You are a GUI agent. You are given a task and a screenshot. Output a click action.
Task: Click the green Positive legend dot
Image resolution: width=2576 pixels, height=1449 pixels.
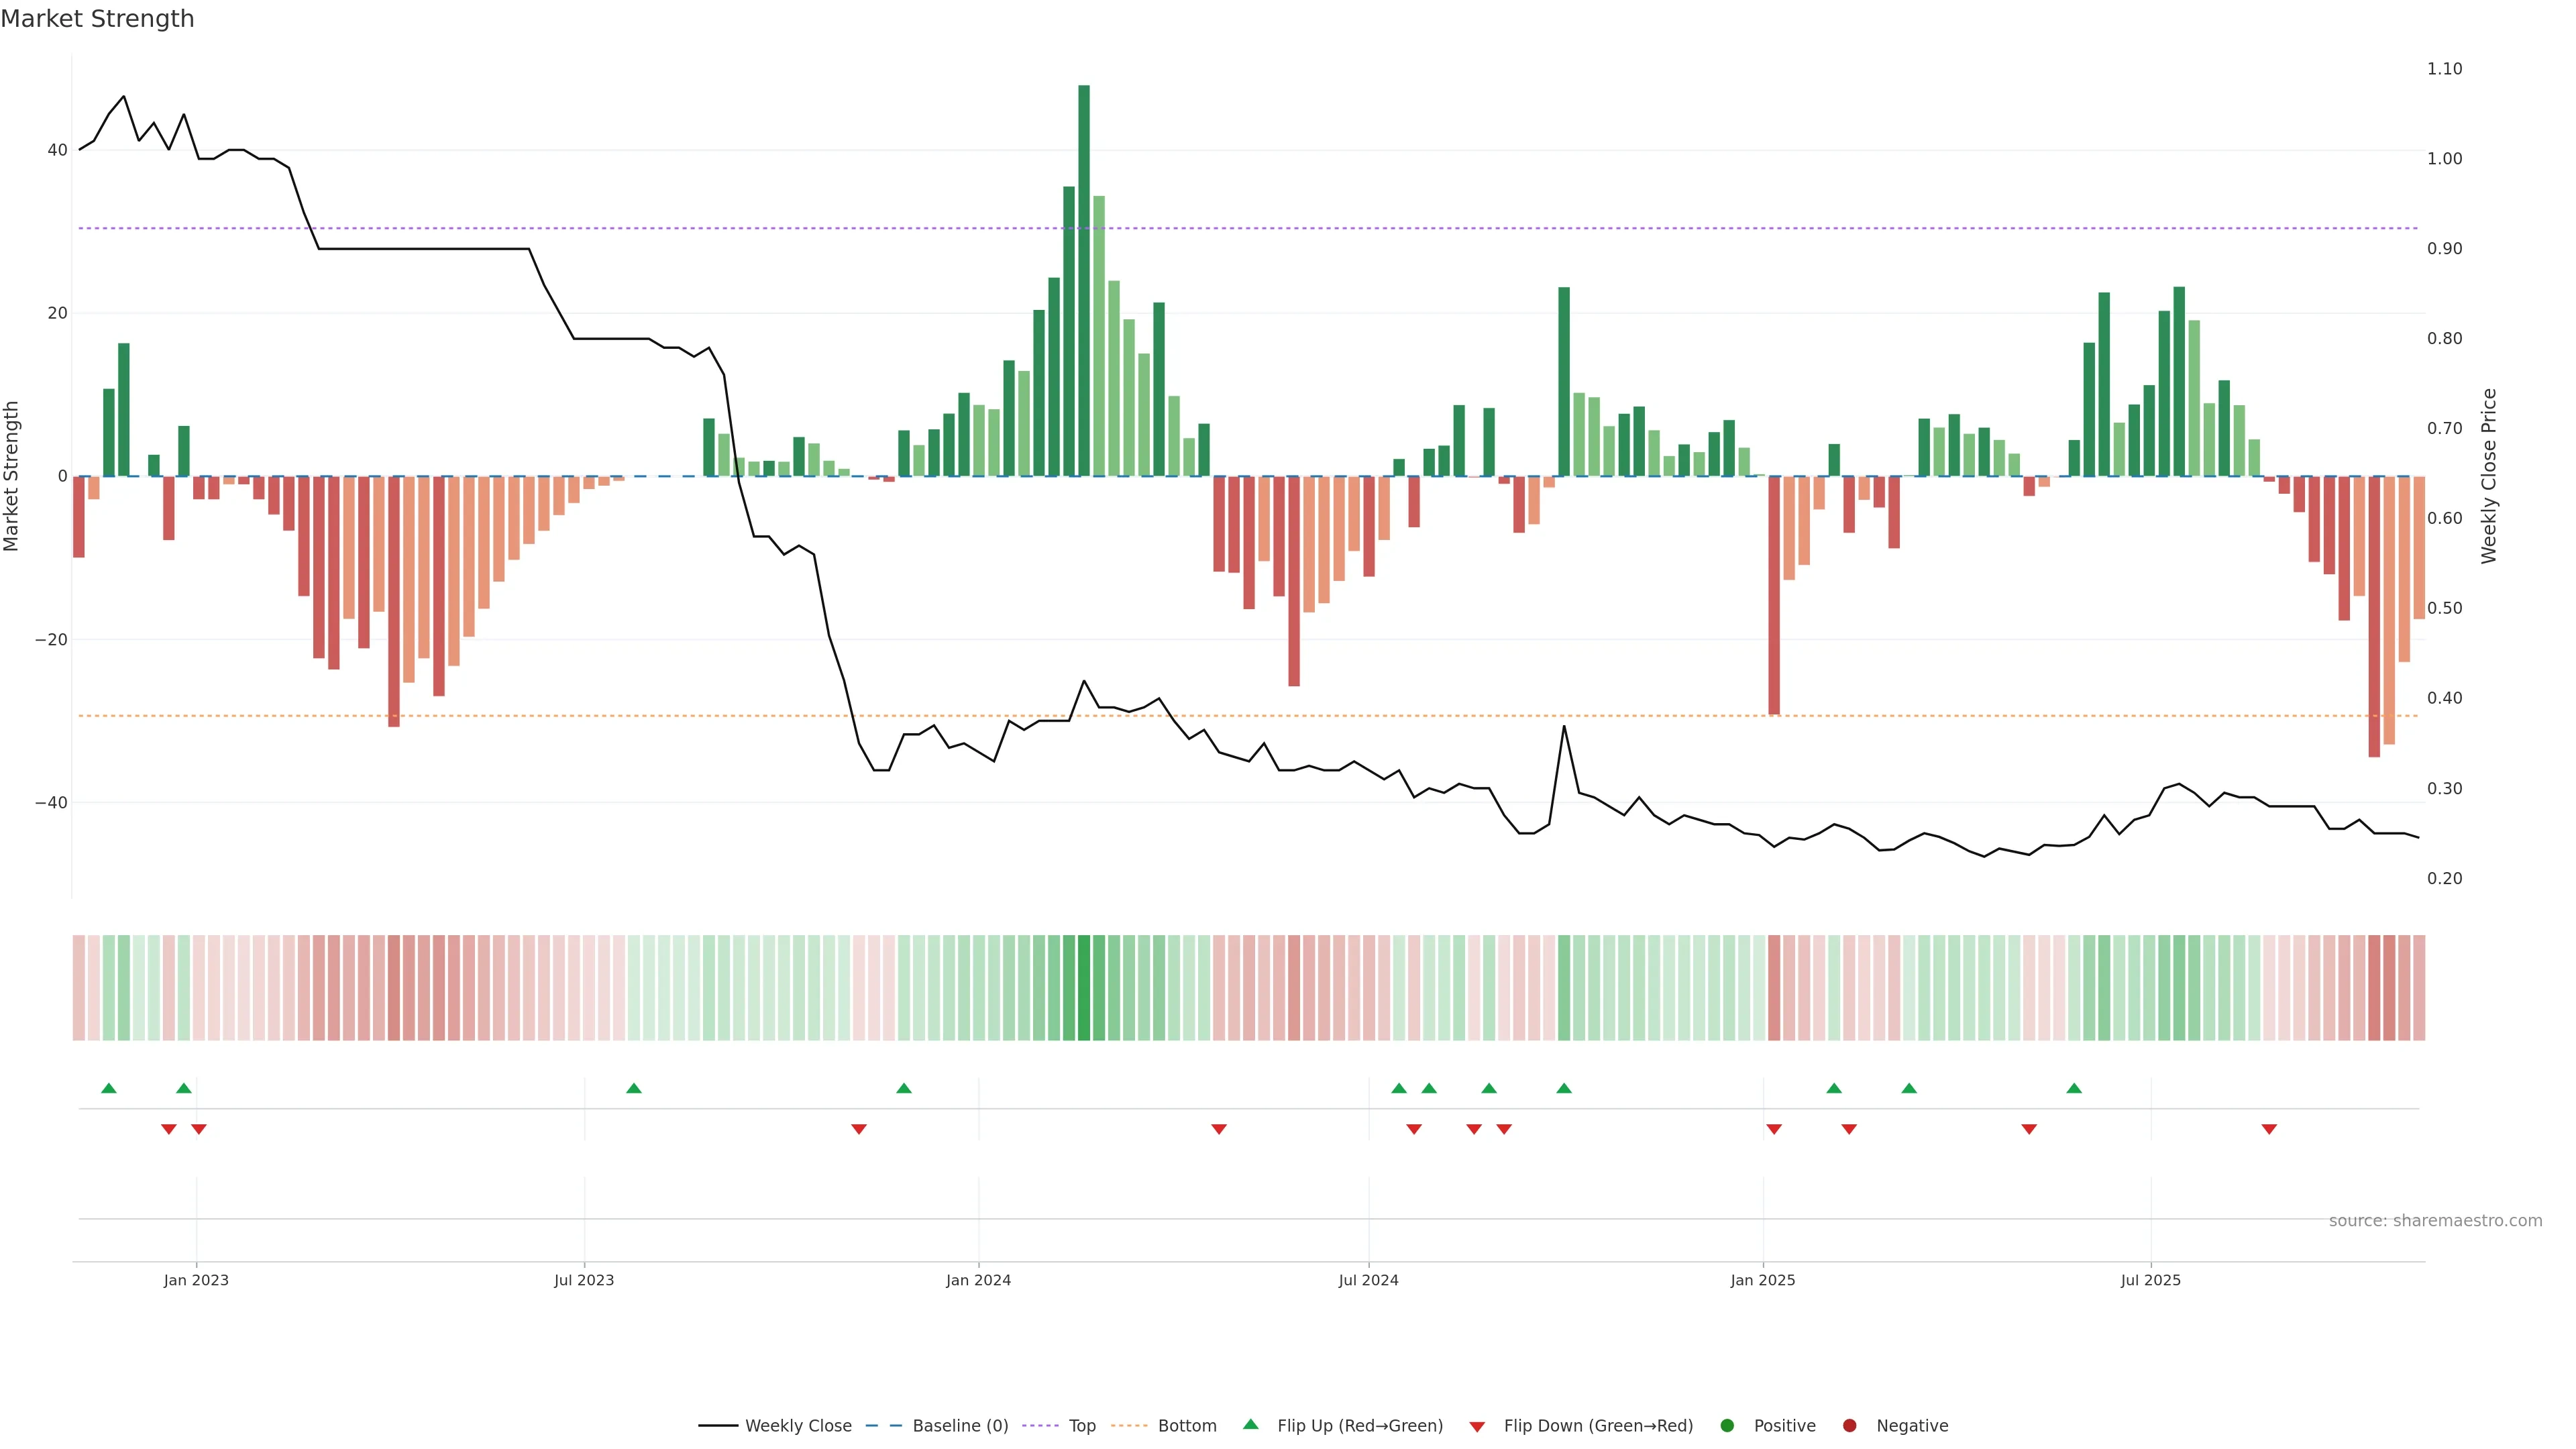click(x=1727, y=1426)
